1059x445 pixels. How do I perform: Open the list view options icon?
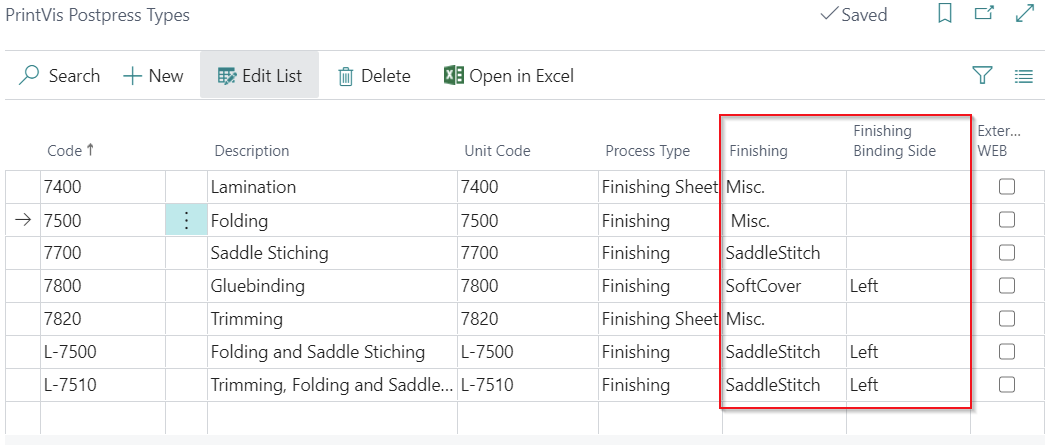(1023, 75)
